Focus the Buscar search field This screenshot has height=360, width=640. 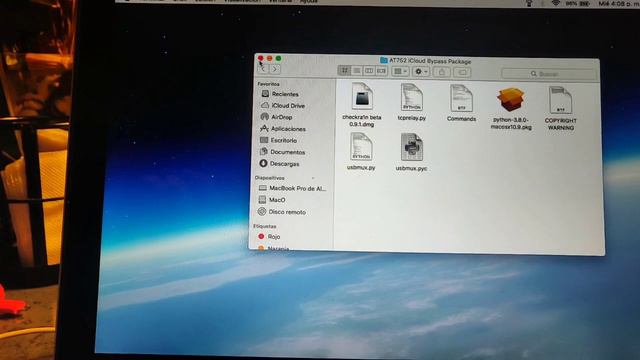(548, 74)
